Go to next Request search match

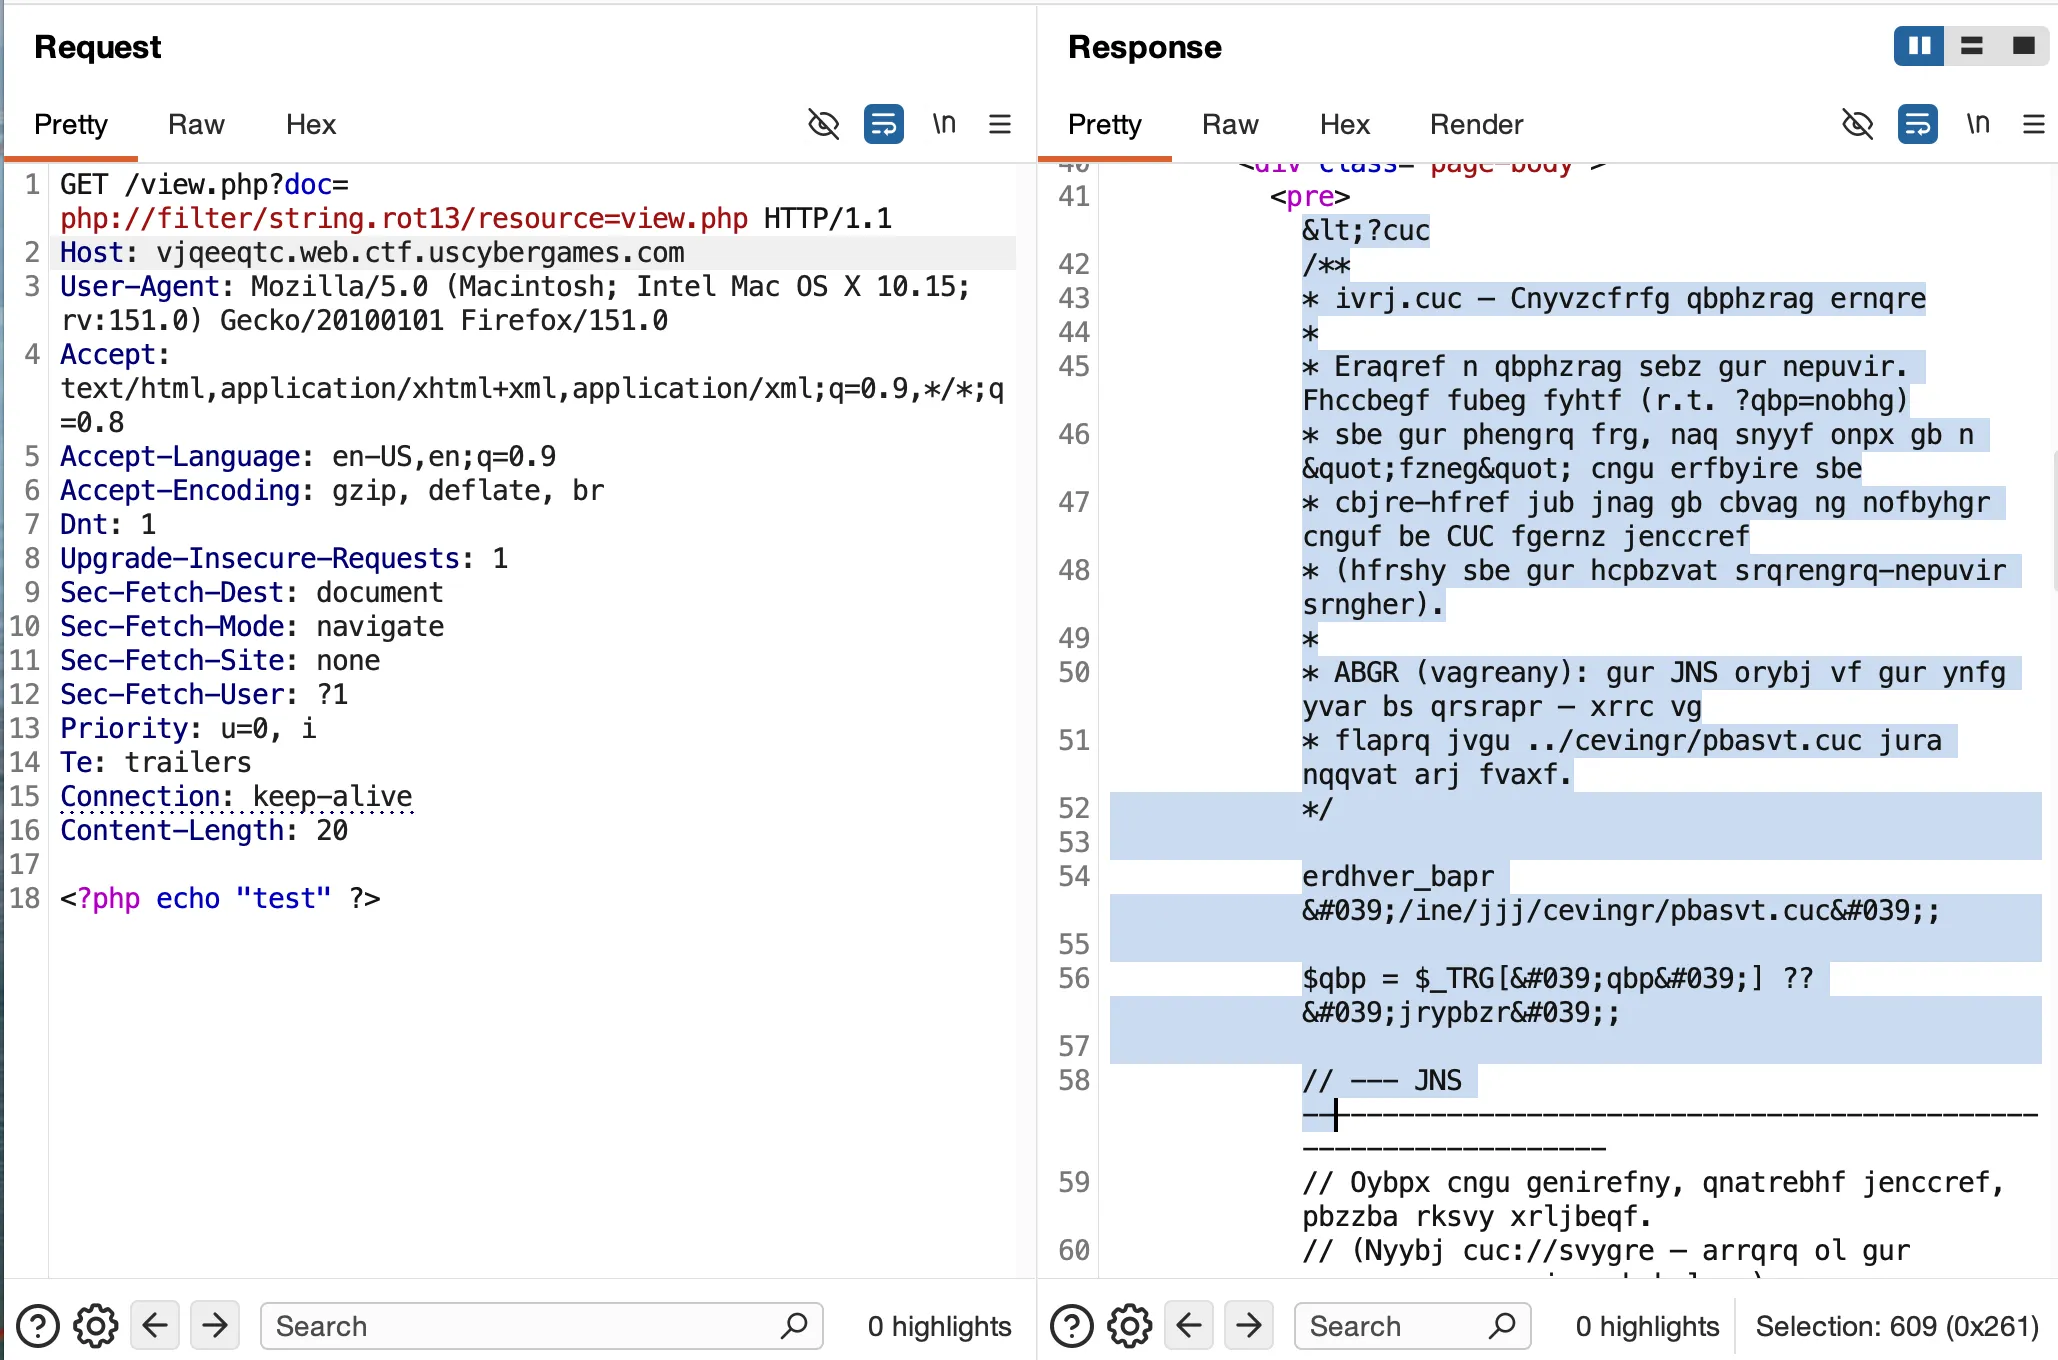(215, 1326)
